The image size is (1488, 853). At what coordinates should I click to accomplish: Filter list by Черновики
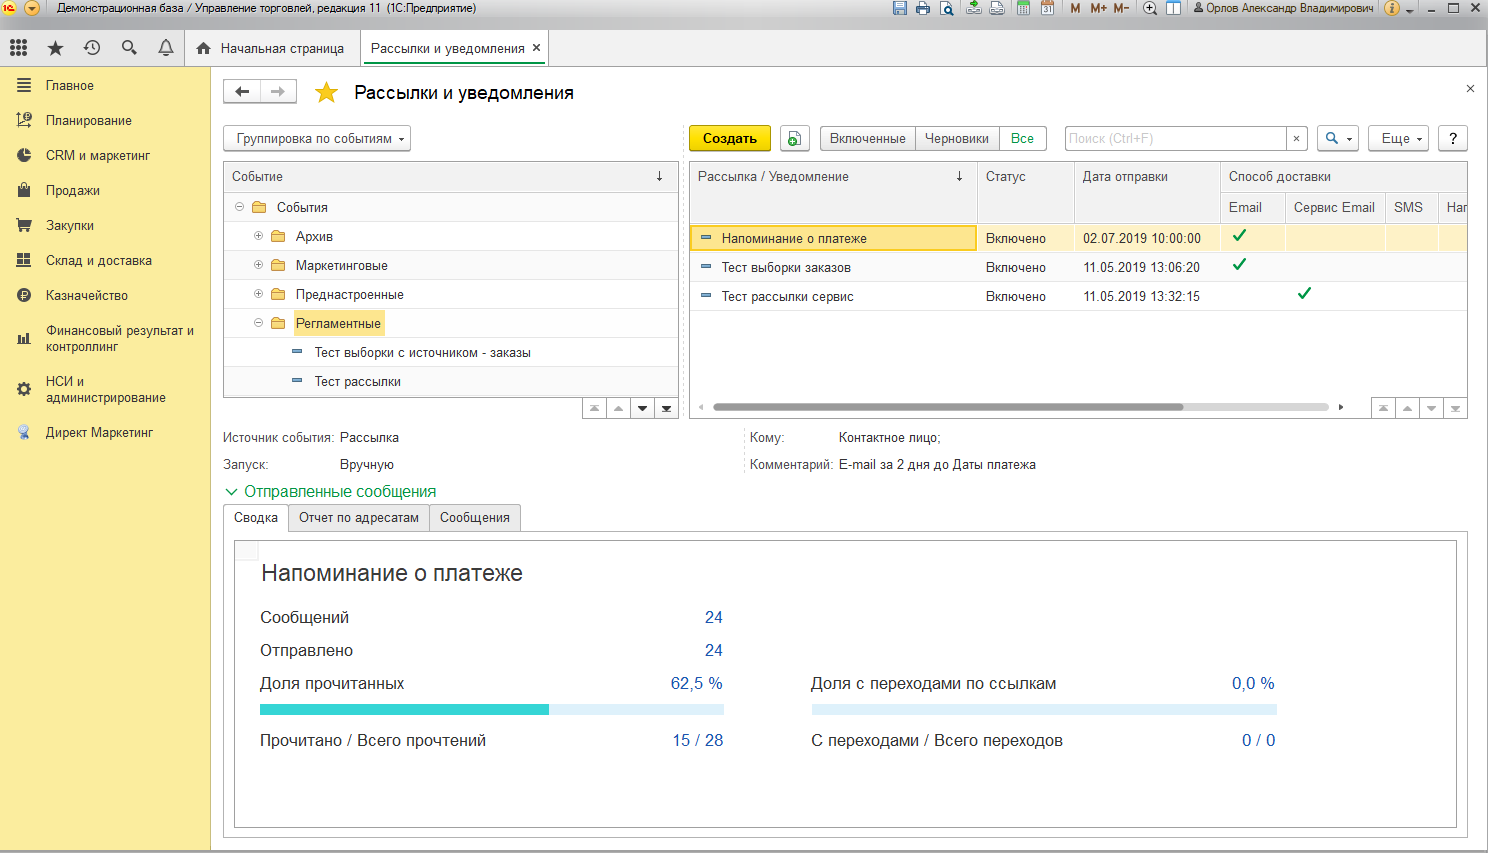pyautogui.click(x=957, y=139)
